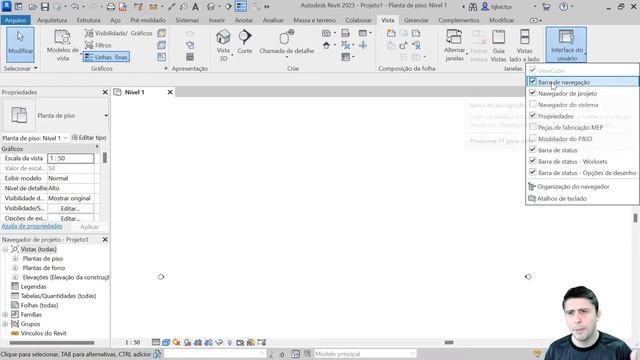Viewport: 640px width, 360px height.
Task: Toggle Propriedades checkbox in menu
Action: coord(532,116)
